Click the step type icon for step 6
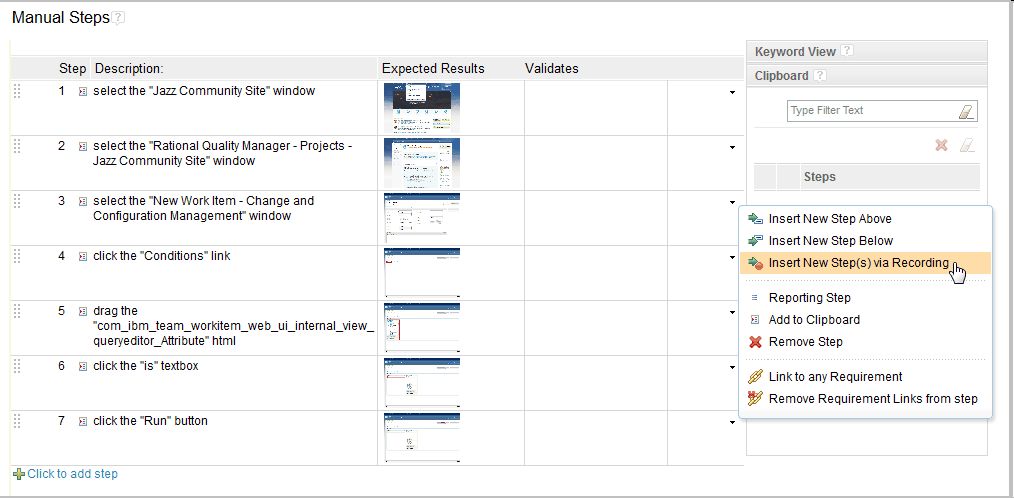The width and height of the screenshot is (1014, 498). pyautogui.click(x=83, y=367)
